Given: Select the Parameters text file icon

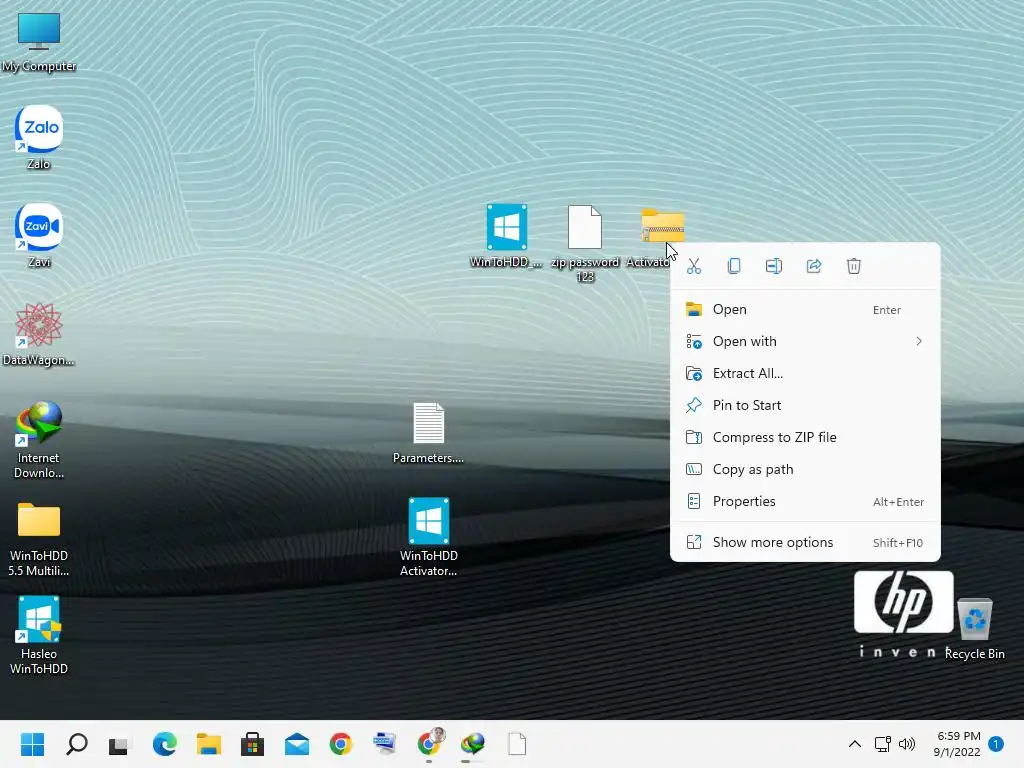Looking at the screenshot, I should tap(428, 433).
